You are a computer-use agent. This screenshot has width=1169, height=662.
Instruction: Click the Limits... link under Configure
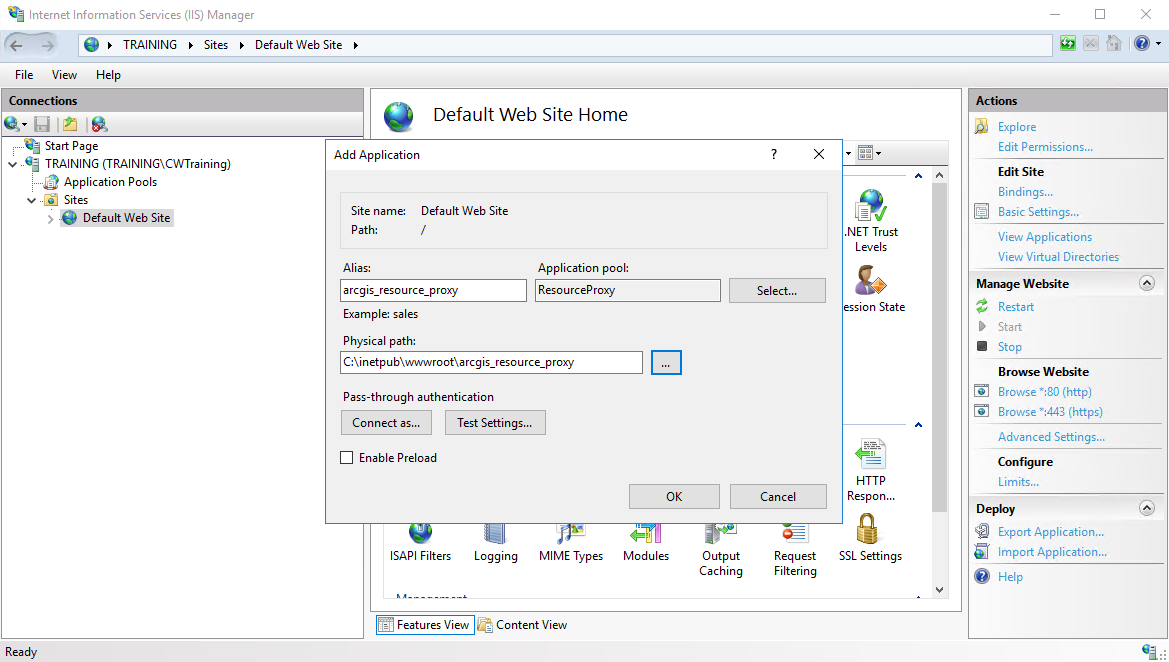1018,482
